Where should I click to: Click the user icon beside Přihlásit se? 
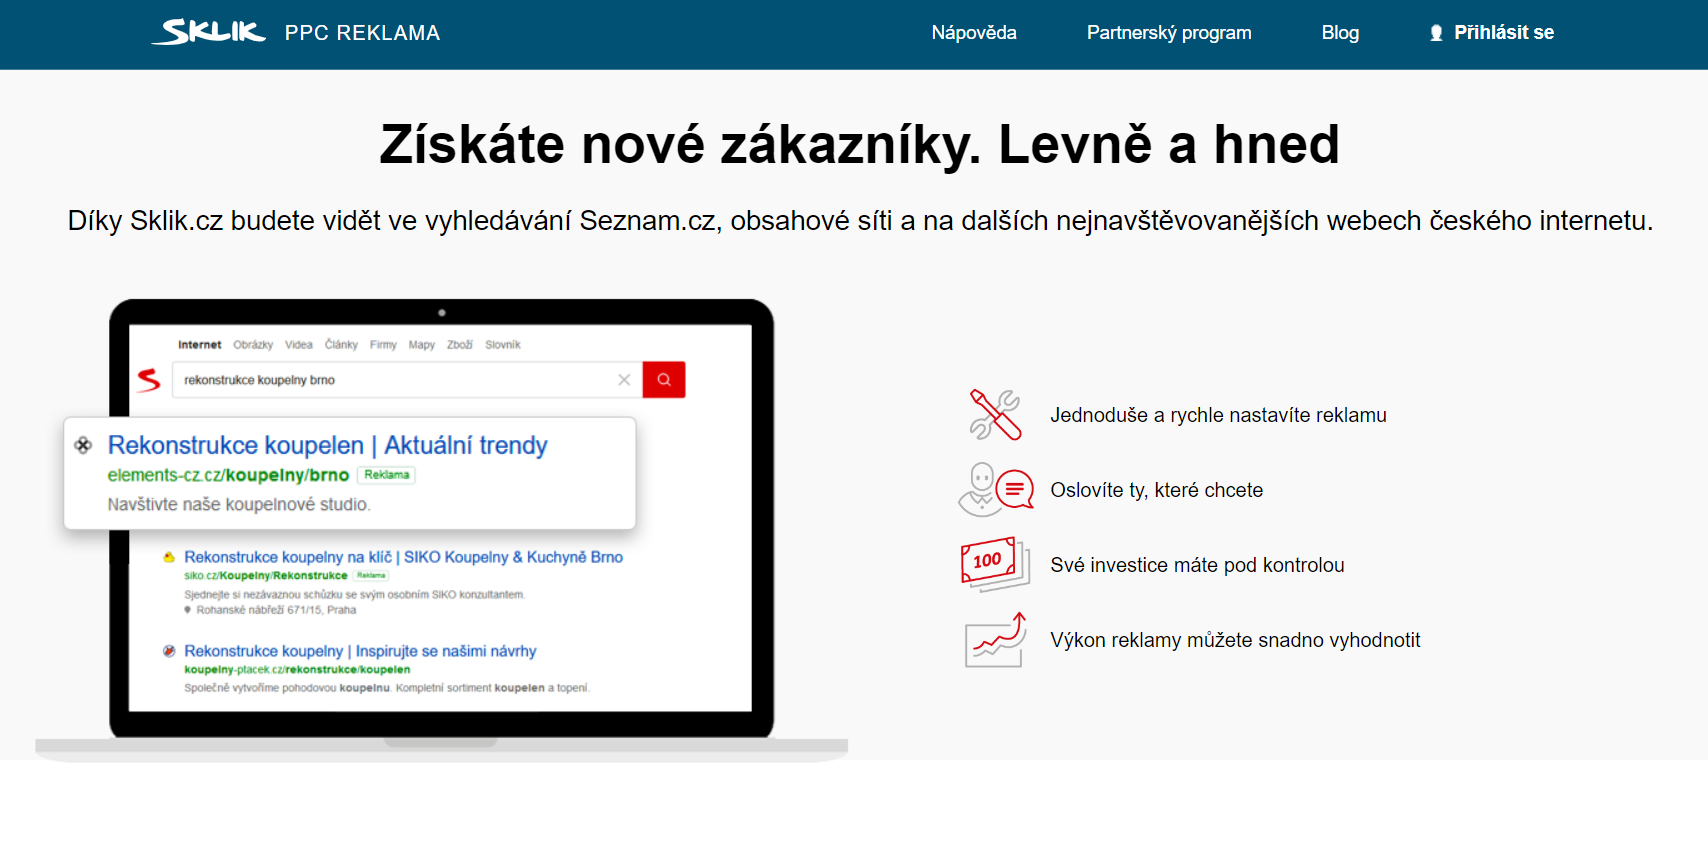tap(1436, 33)
